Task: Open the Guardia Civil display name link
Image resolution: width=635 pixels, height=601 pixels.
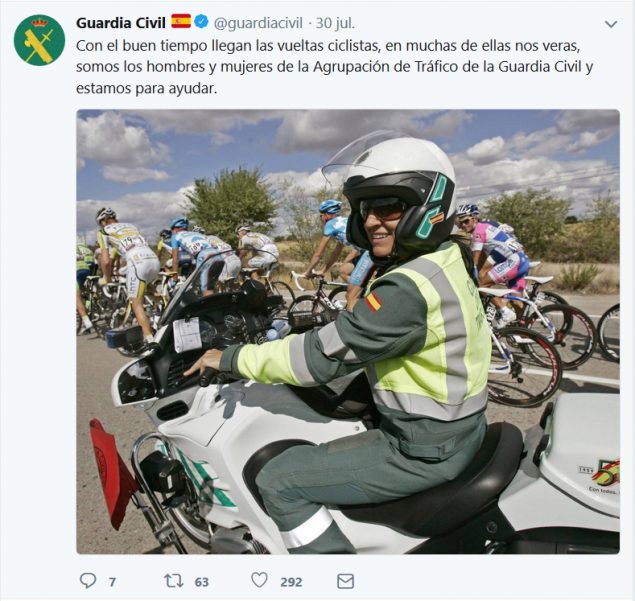Action: [x=121, y=23]
